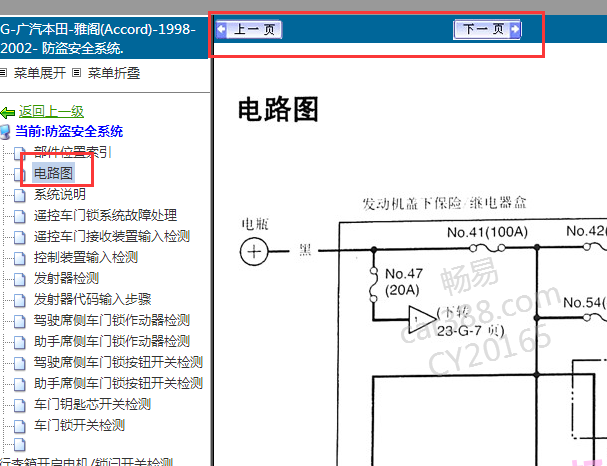
Task: Go to previous page with 上一页 button
Action: [249, 29]
